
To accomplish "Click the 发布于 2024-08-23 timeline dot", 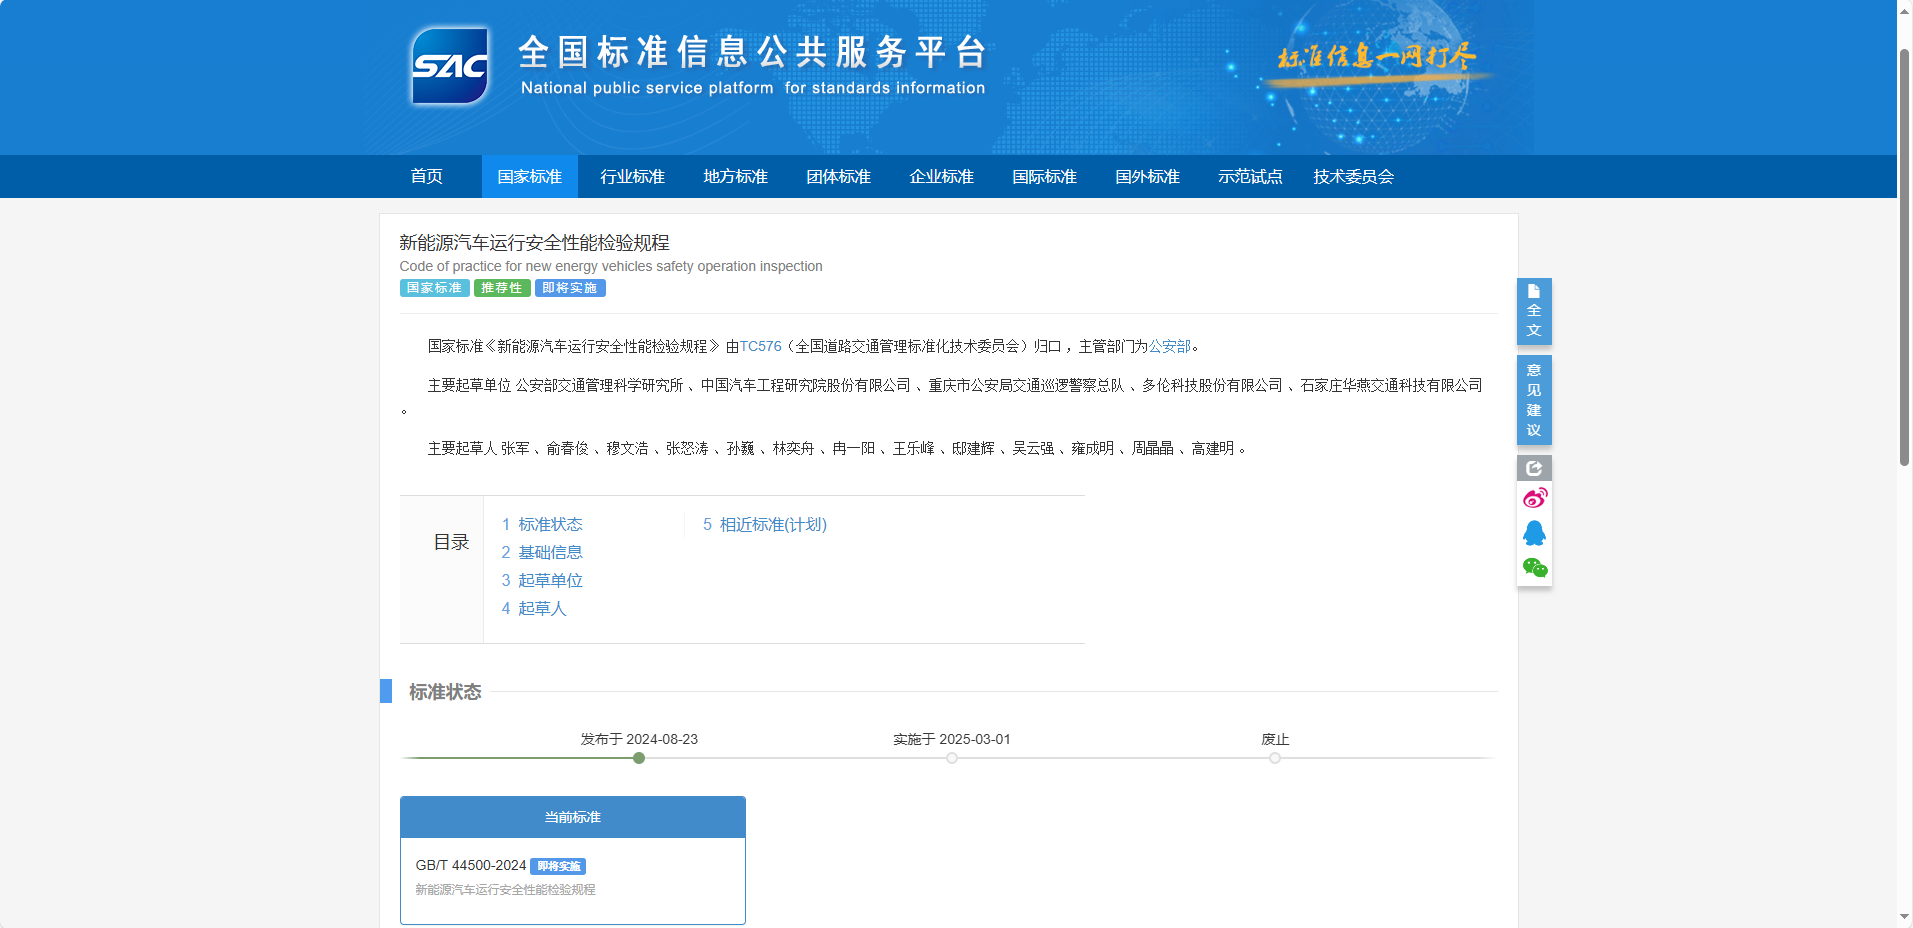I will pyautogui.click(x=639, y=758).
